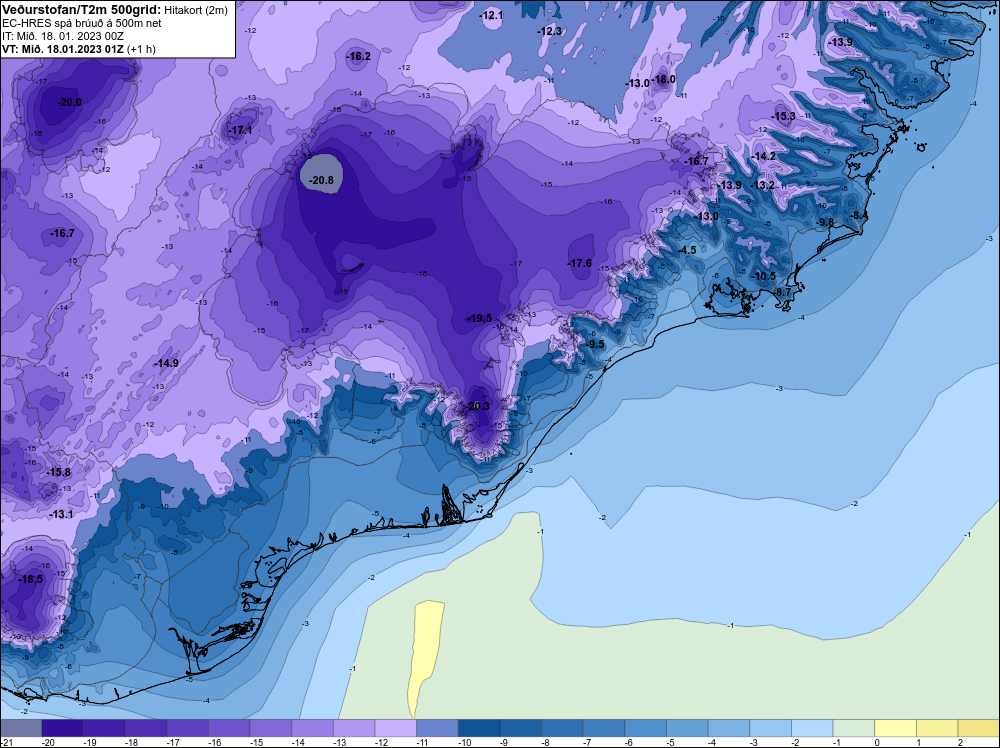
Task: Select the -17.1 temperature label
Action: coord(240,130)
